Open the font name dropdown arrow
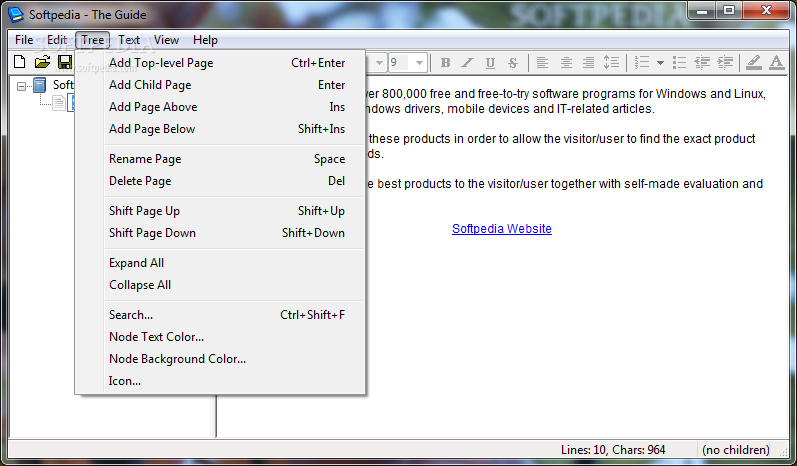This screenshot has width=797, height=466. coord(379,63)
